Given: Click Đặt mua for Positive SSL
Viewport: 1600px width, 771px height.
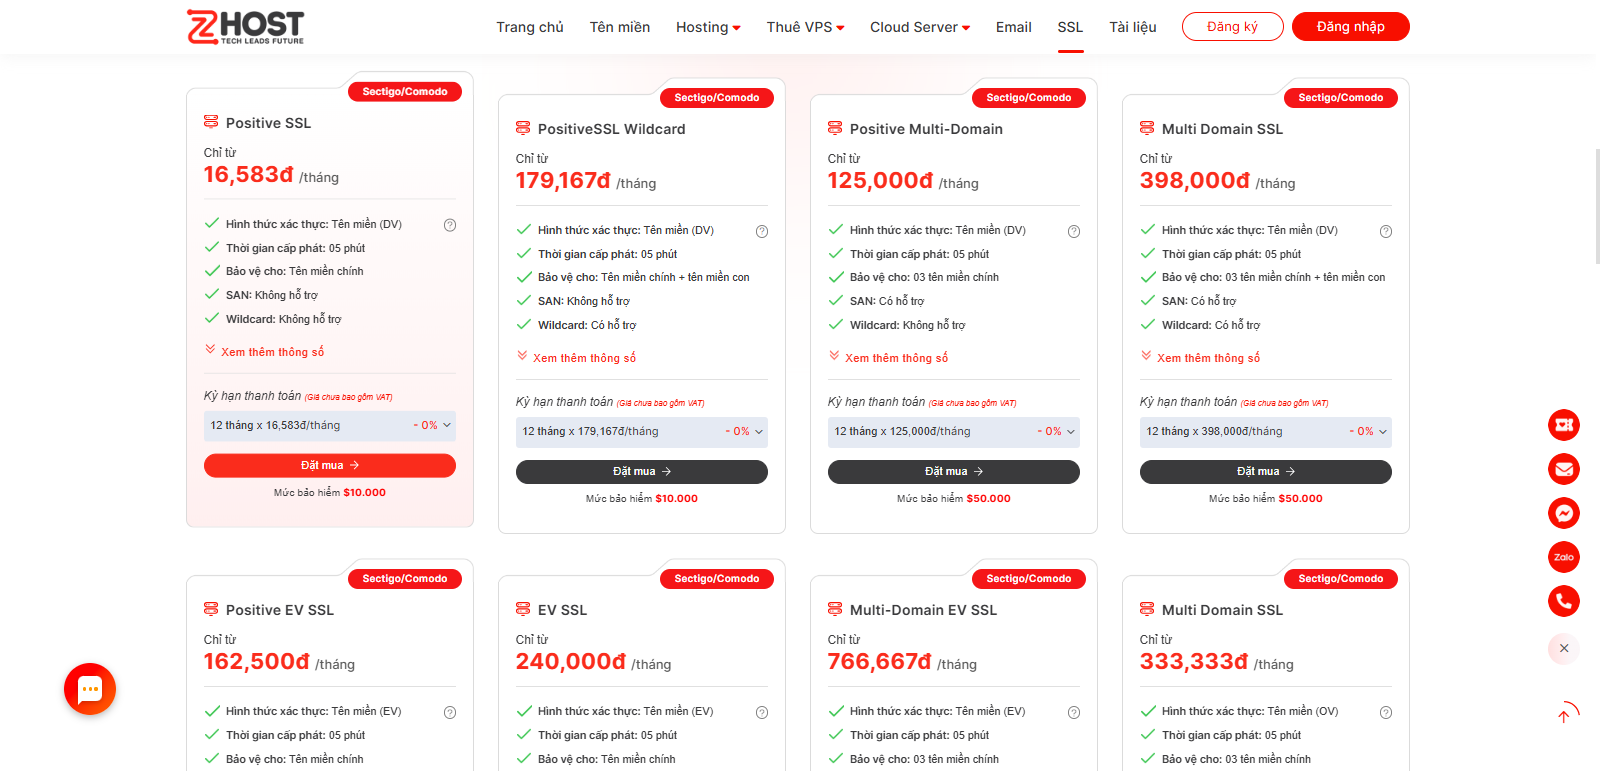Looking at the screenshot, I should coord(330,466).
